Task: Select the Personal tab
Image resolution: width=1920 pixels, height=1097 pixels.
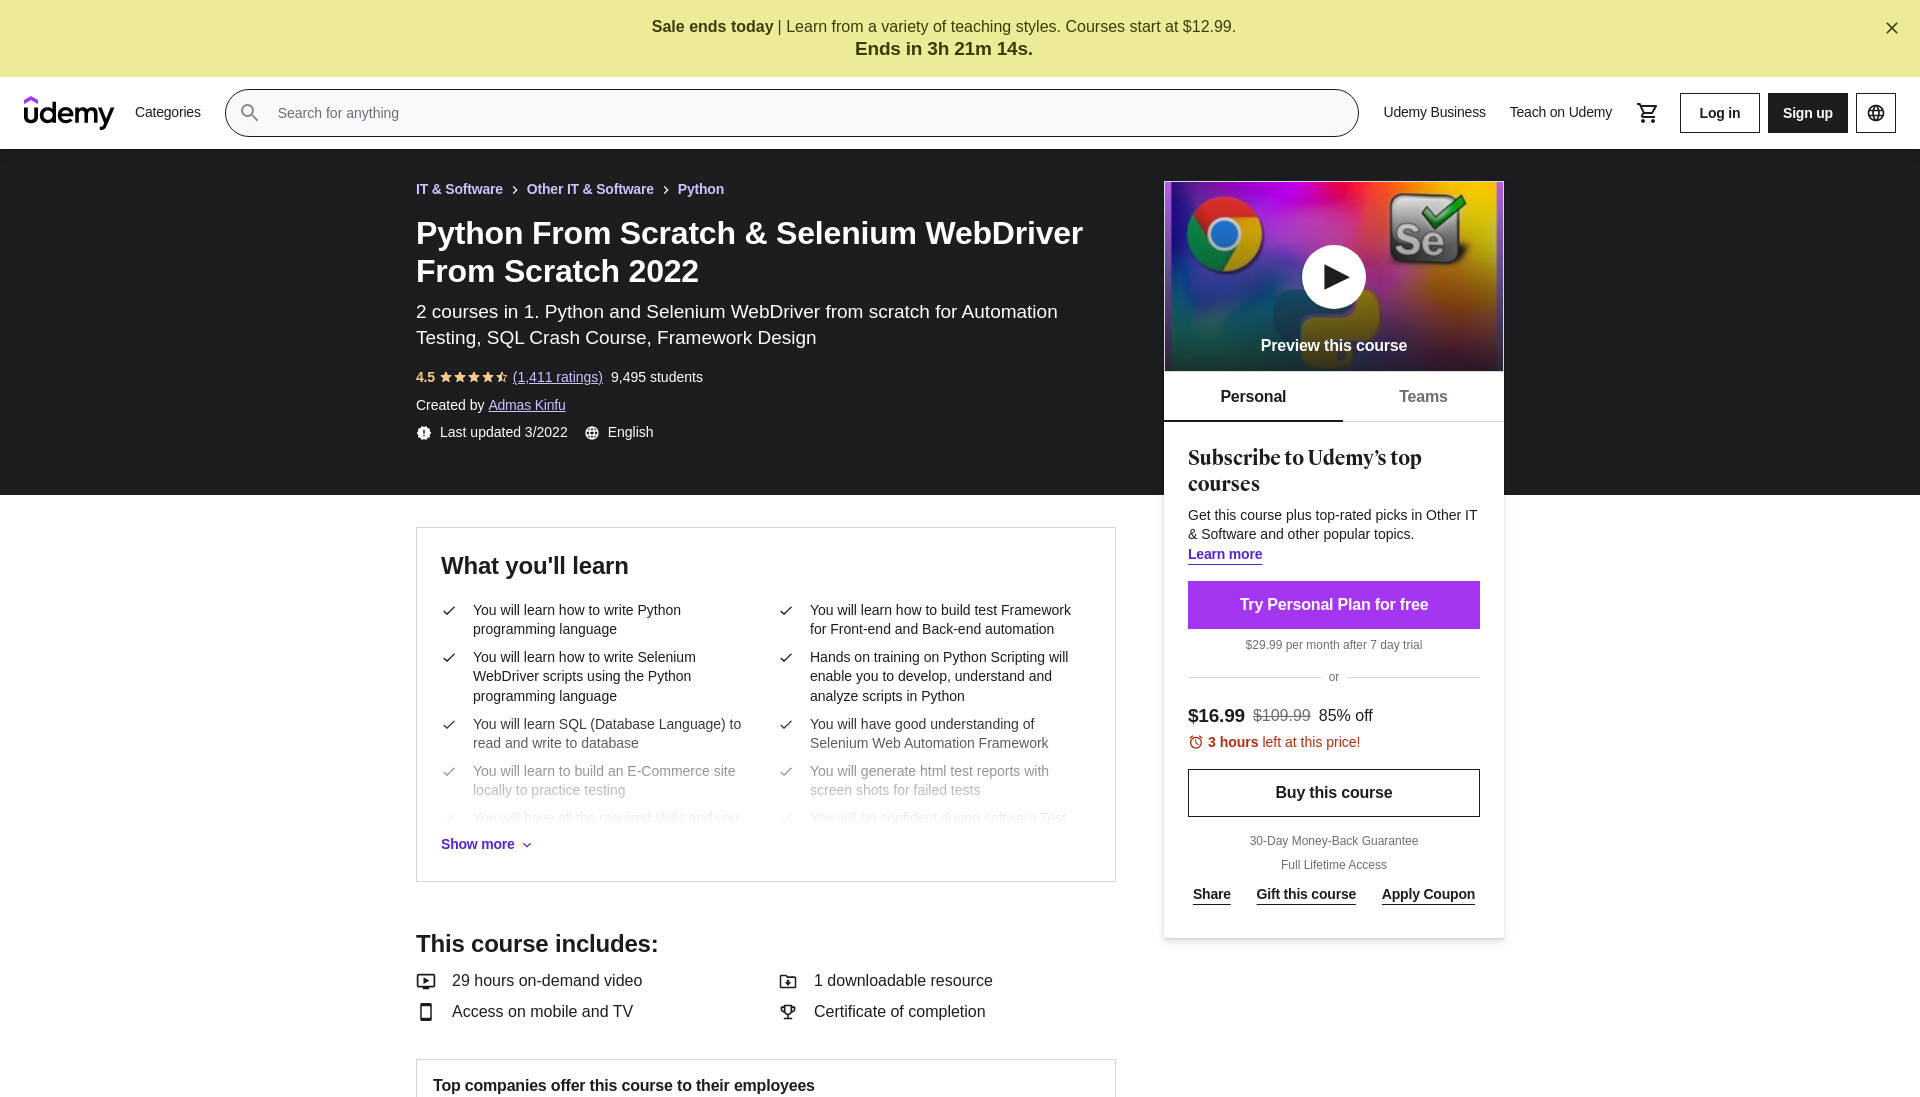Action: [x=1253, y=397]
